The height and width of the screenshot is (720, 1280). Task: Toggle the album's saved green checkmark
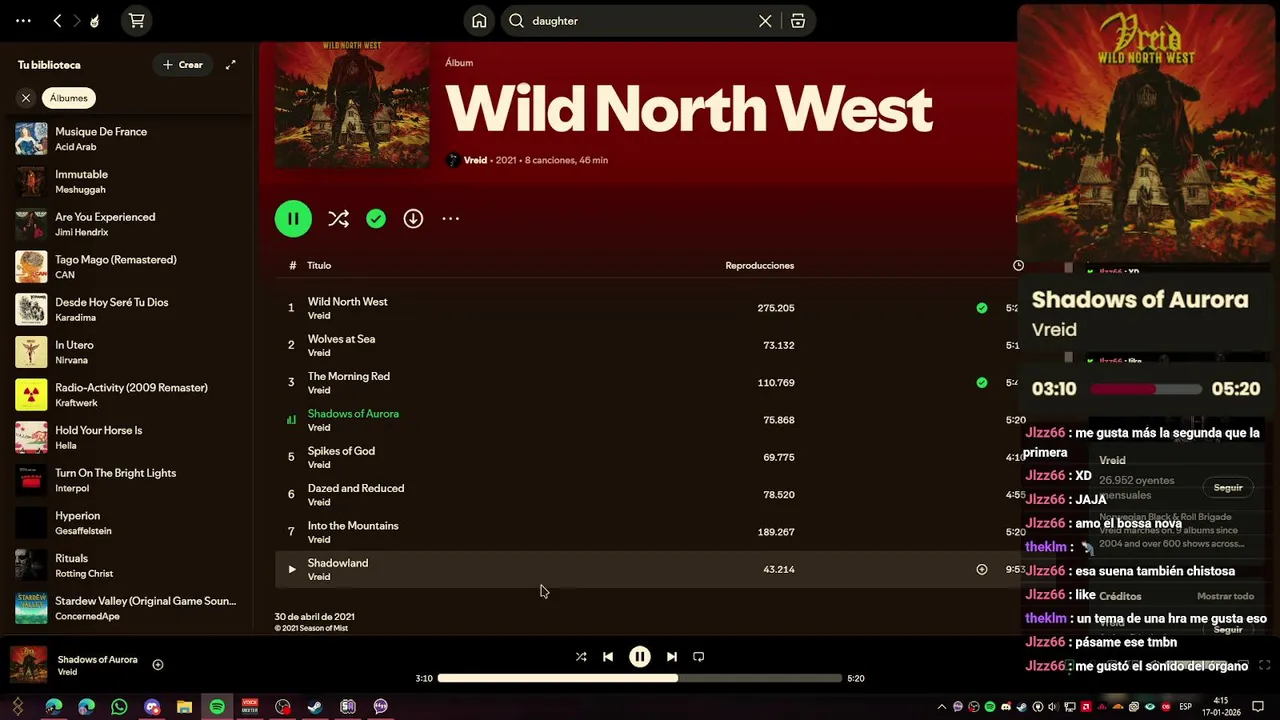376,219
